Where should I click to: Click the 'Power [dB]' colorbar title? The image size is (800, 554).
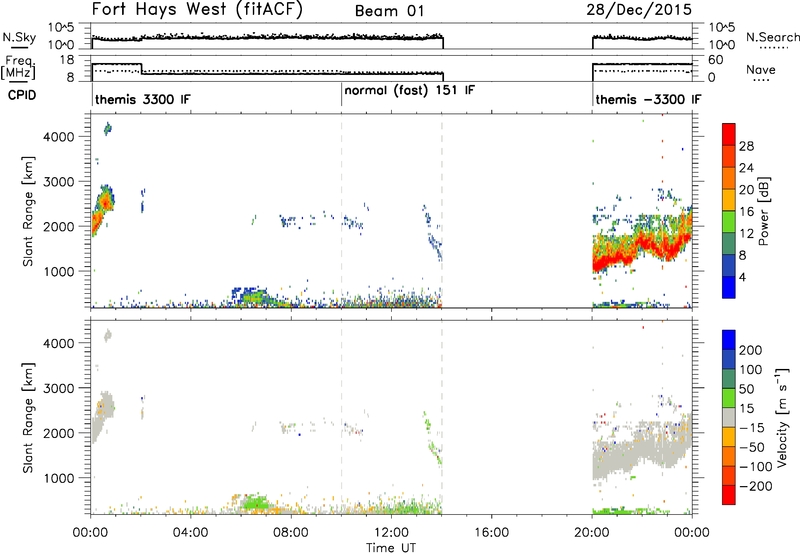(x=763, y=211)
